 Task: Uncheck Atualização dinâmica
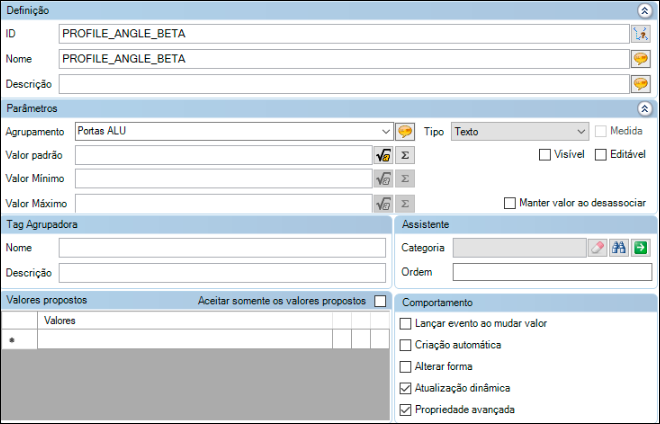point(405,388)
